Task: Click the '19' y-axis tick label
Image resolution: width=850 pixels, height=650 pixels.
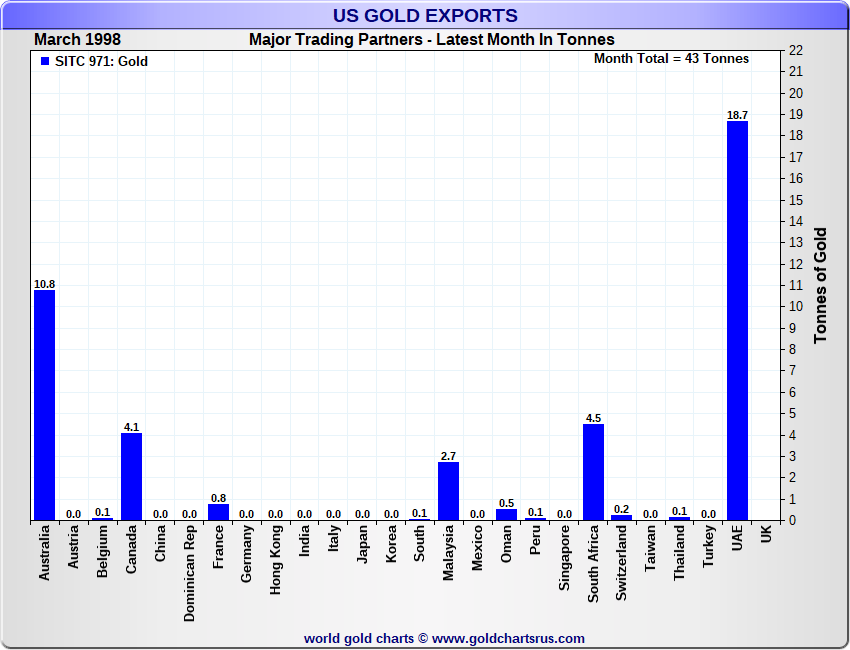Action: coord(796,114)
